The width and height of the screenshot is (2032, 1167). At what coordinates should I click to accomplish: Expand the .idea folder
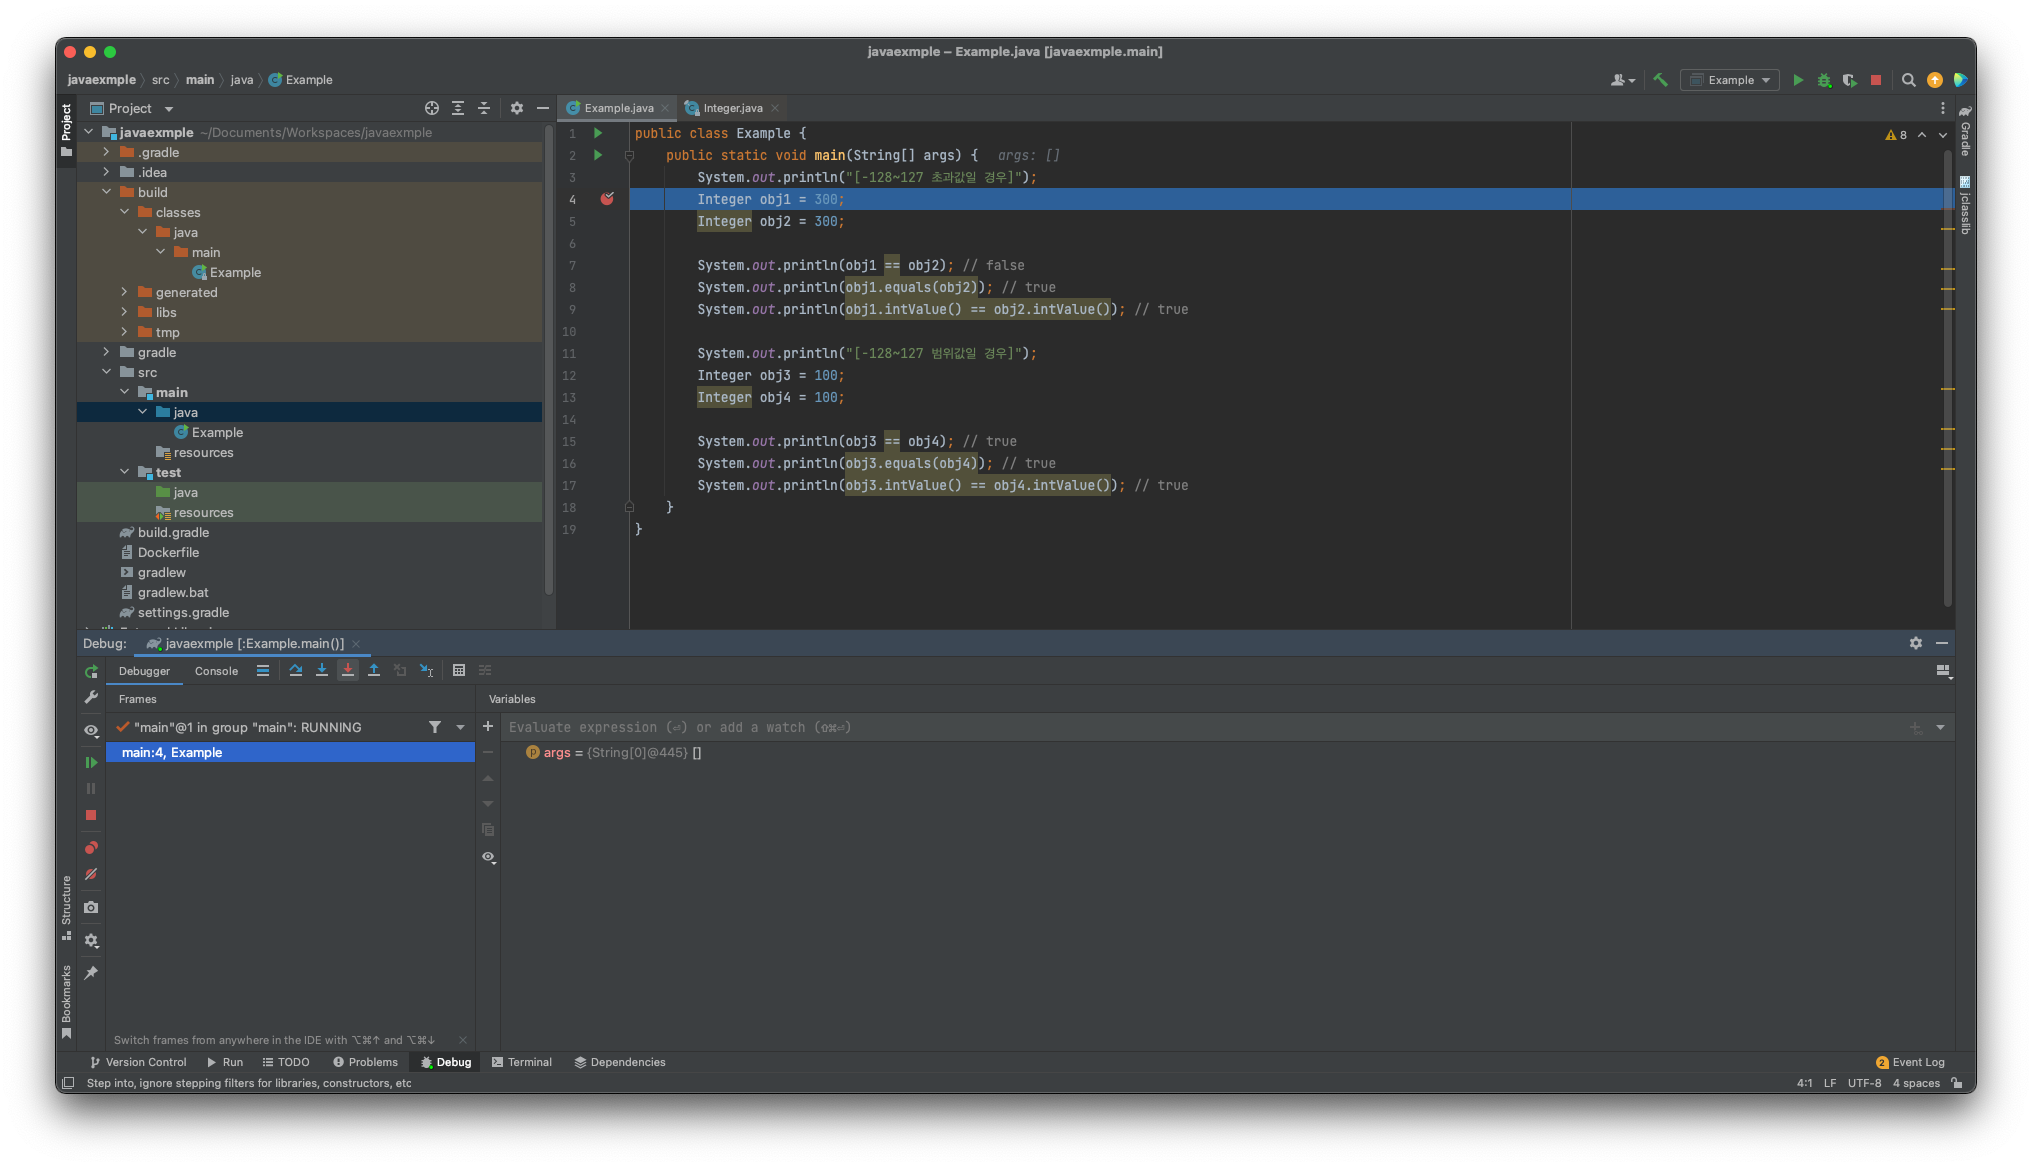click(106, 172)
